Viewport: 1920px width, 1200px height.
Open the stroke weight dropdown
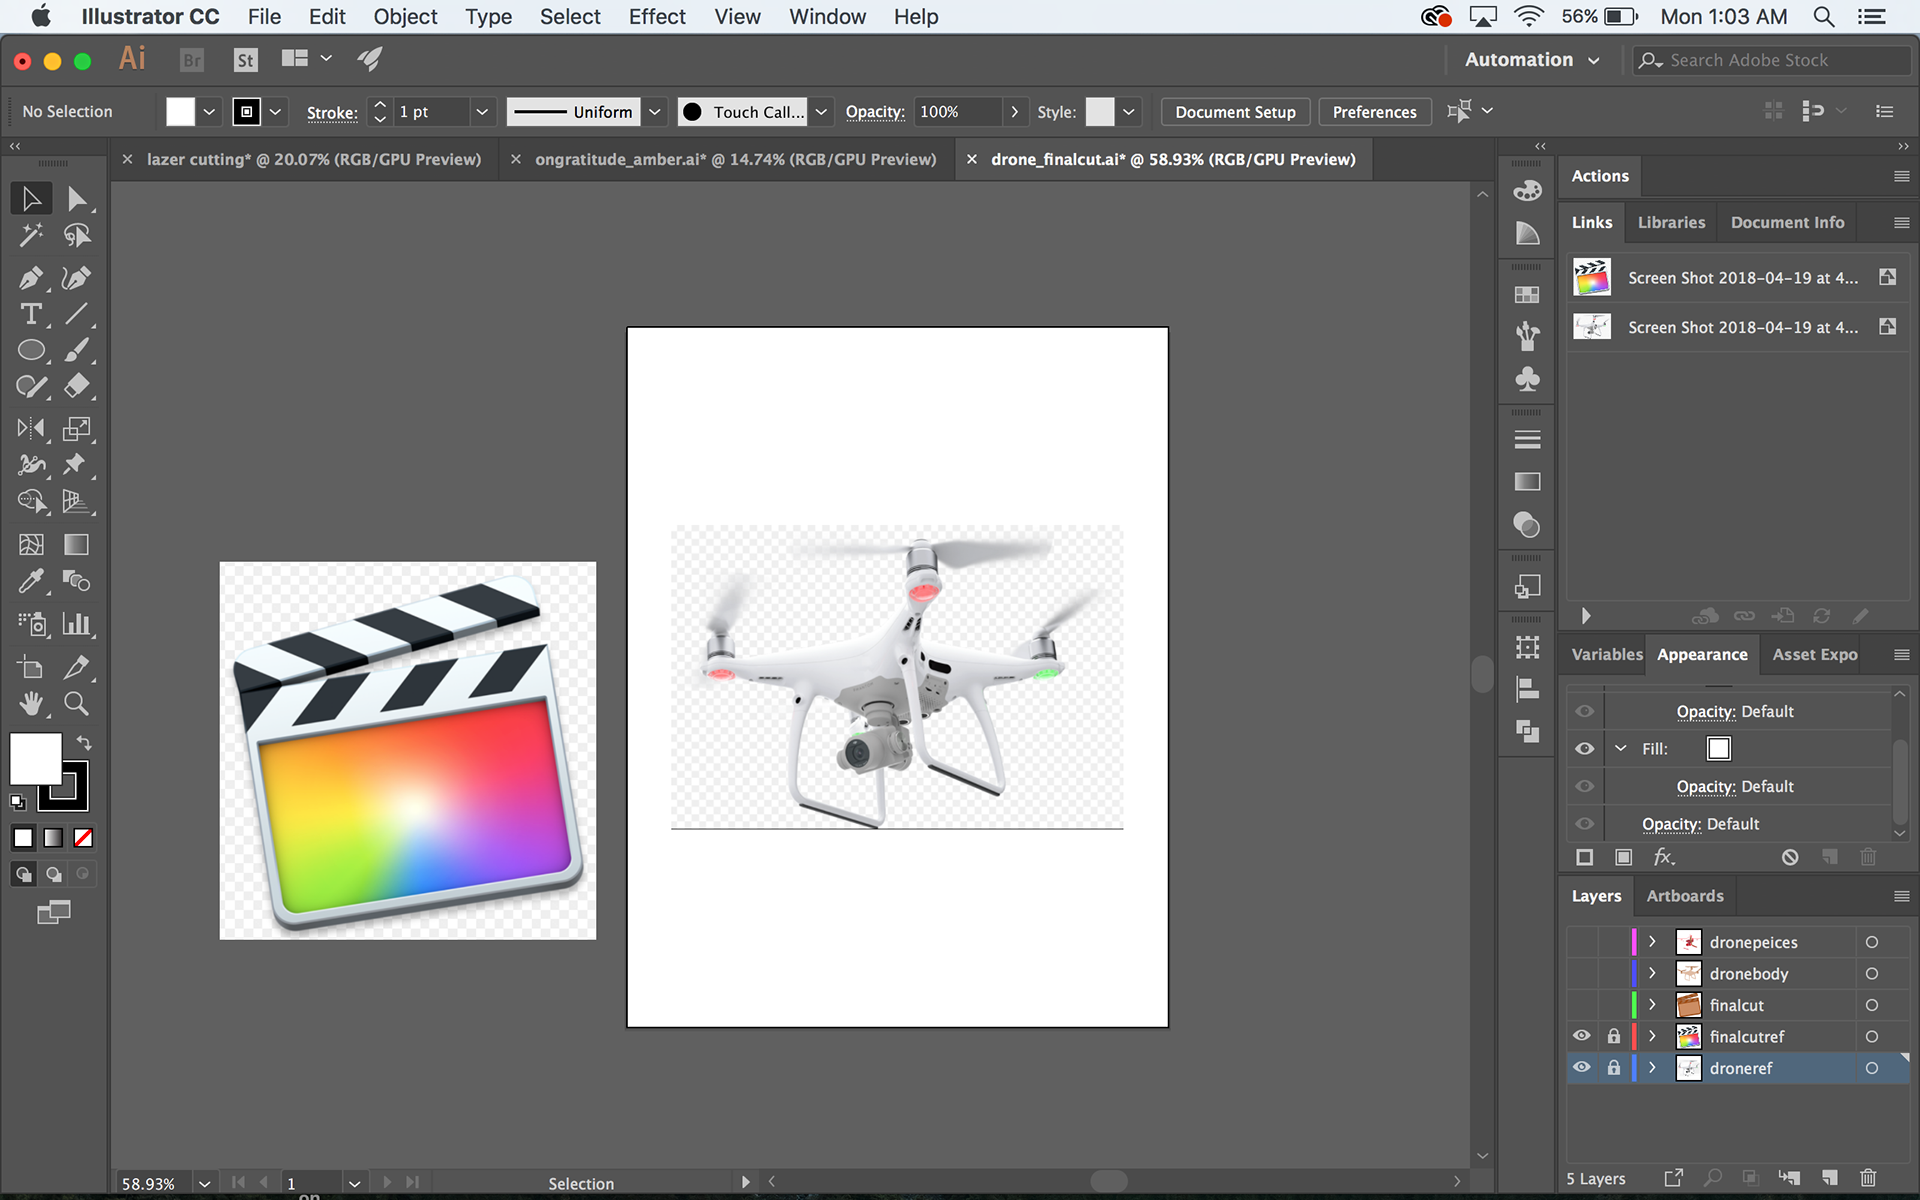pyautogui.click(x=482, y=112)
